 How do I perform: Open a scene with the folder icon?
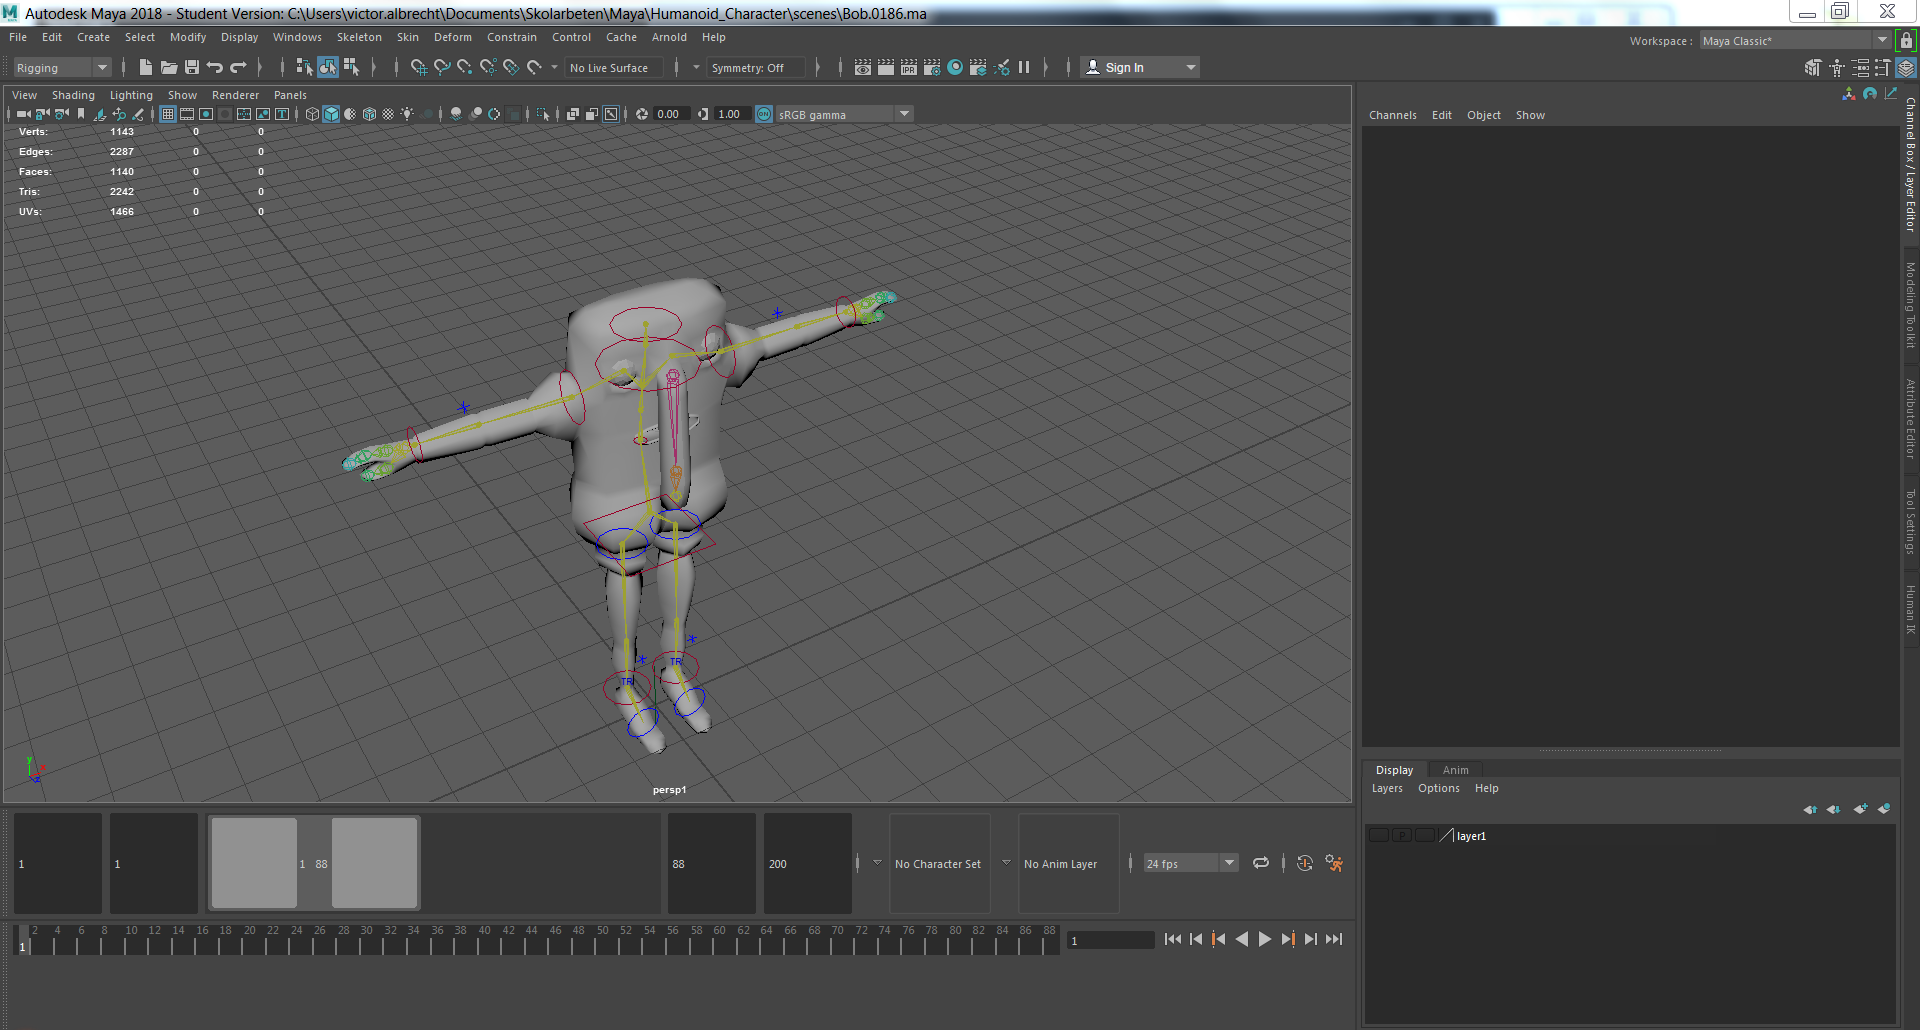[x=169, y=67]
